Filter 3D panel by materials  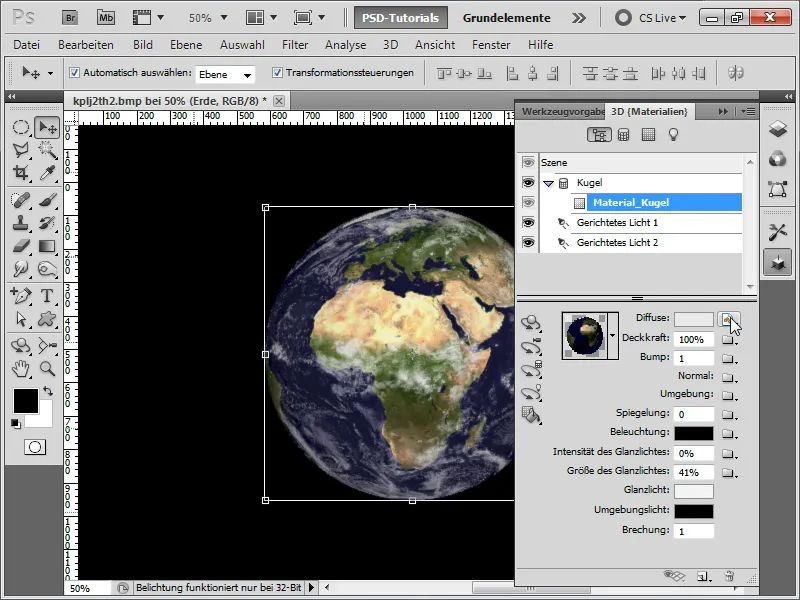(648, 135)
